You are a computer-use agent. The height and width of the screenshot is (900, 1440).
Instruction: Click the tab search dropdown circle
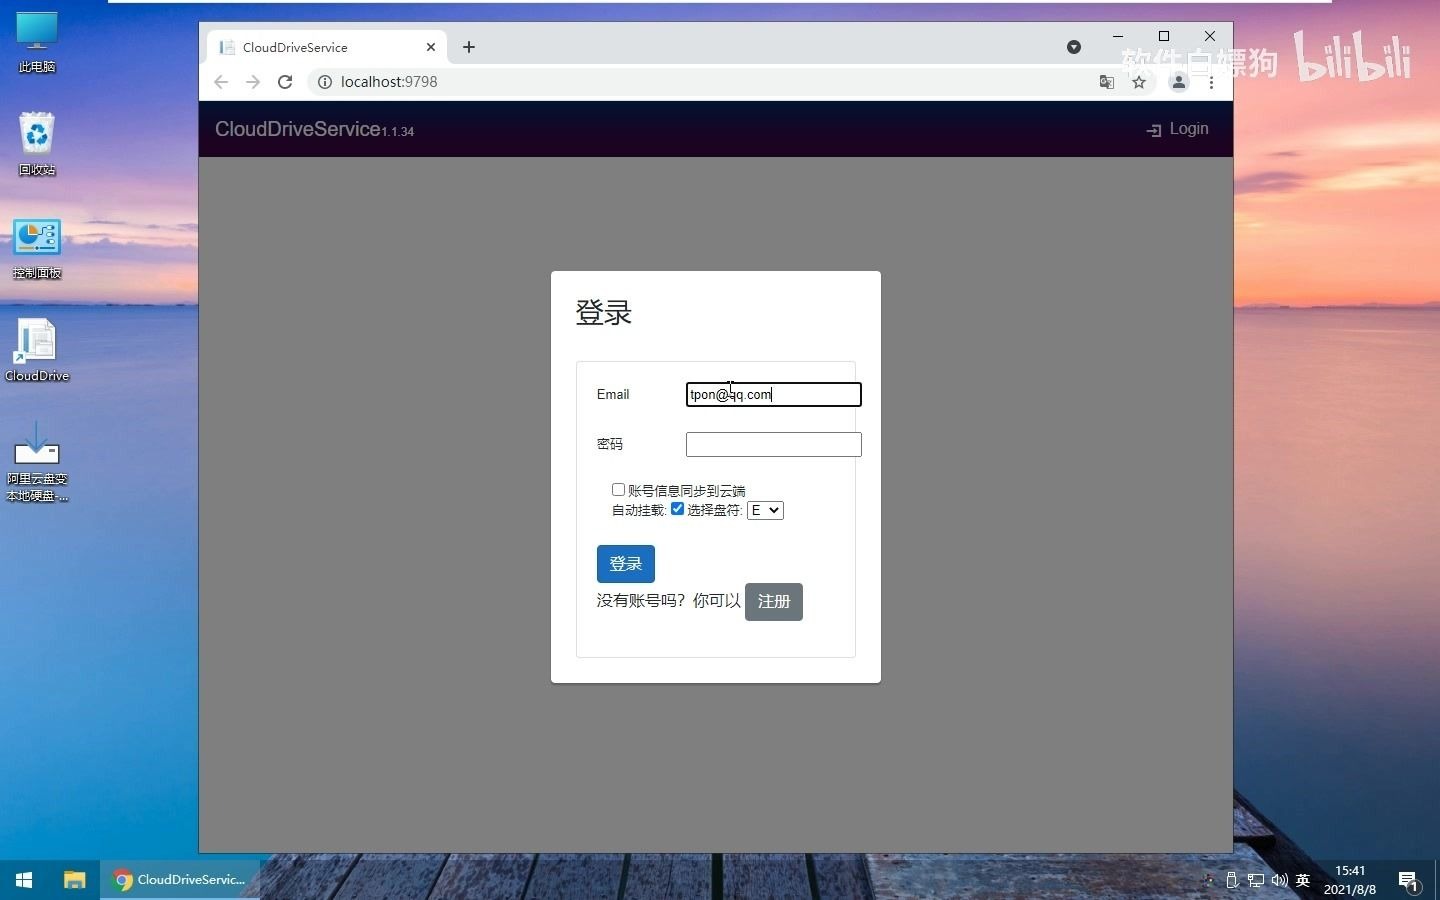click(x=1074, y=47)
